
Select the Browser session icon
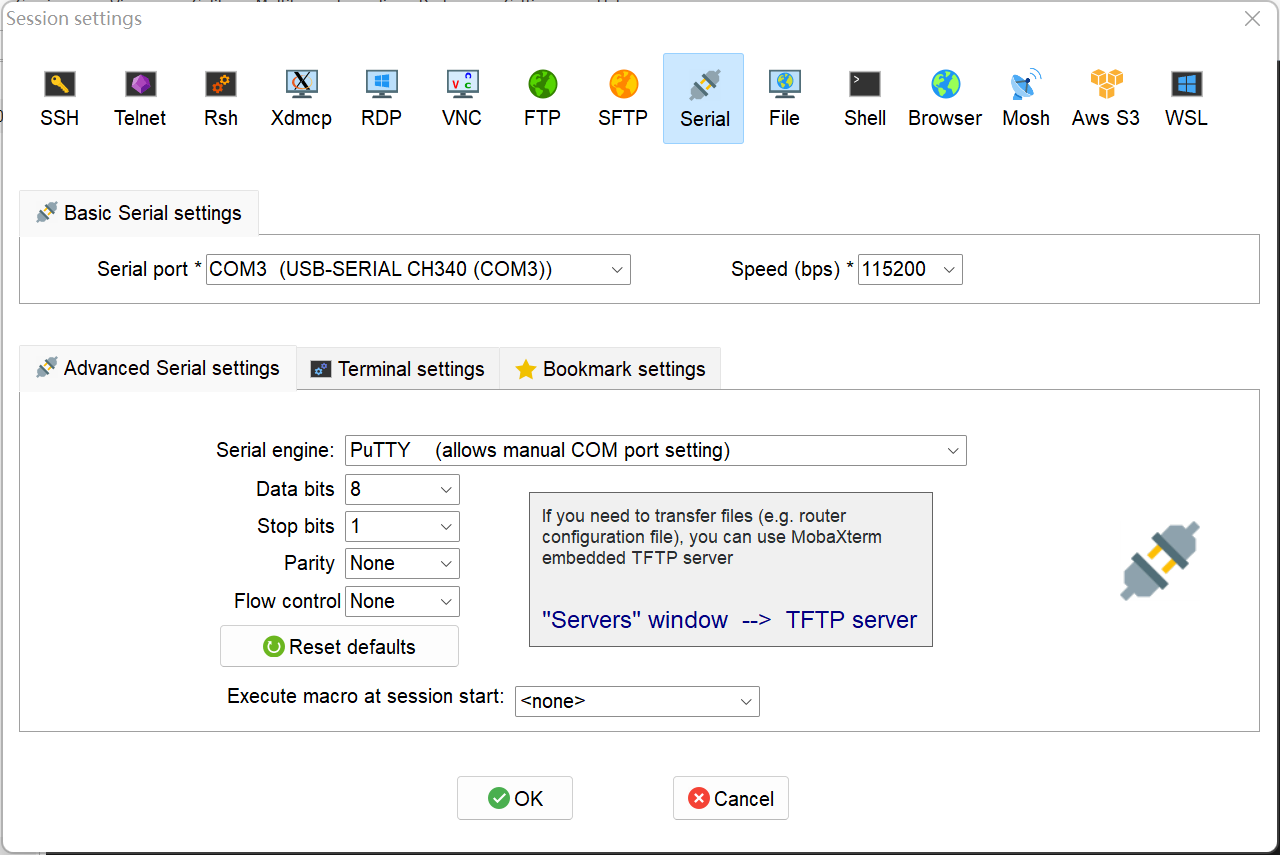pos(945,99)
